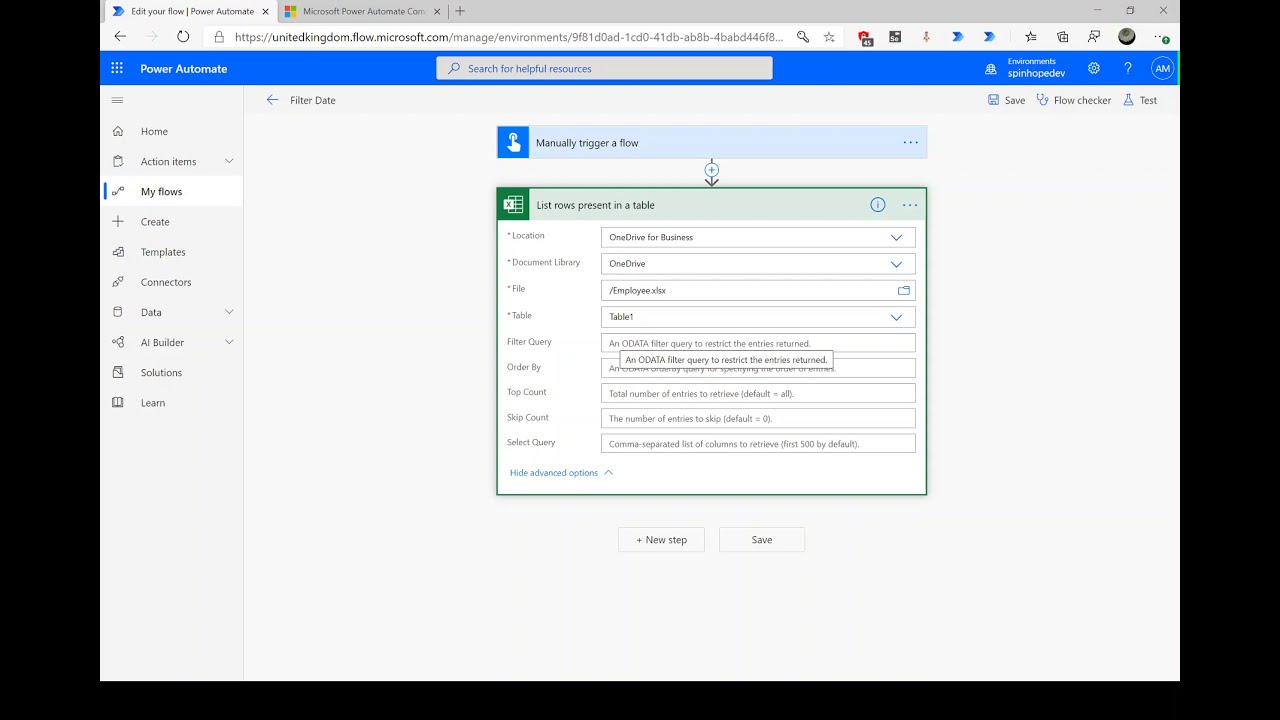Screen dimensions: 1280x720
Task: Open the Help question mark icon
Action: pos(1128,68)
